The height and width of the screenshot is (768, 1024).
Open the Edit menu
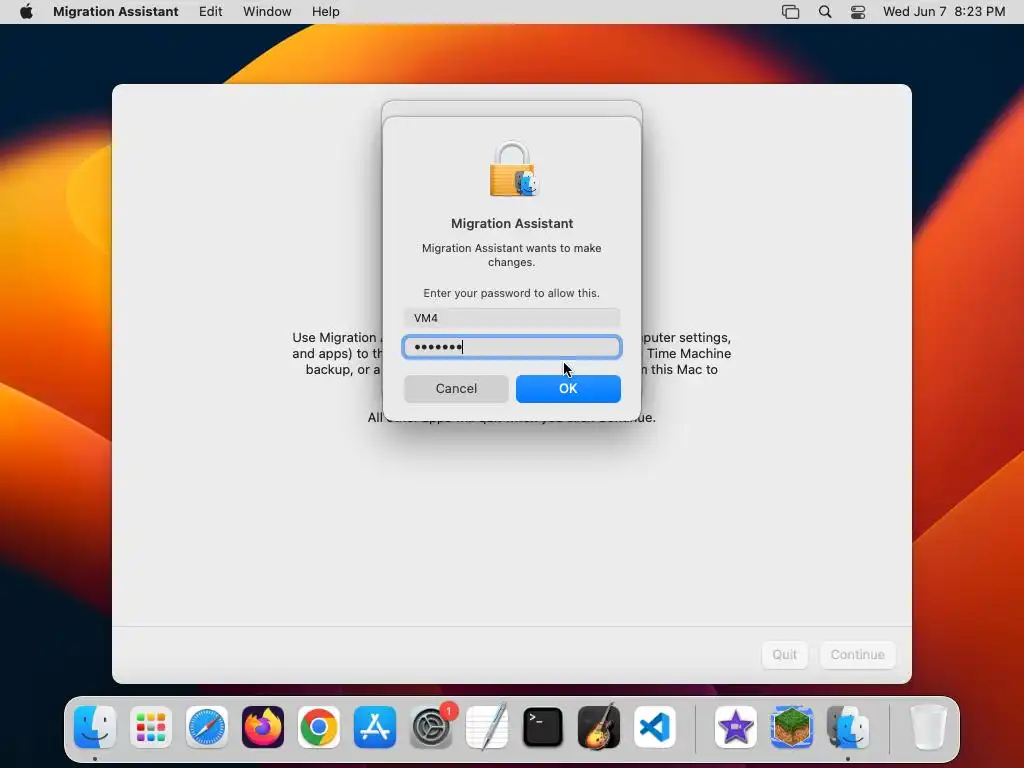(x=210, y=12)
